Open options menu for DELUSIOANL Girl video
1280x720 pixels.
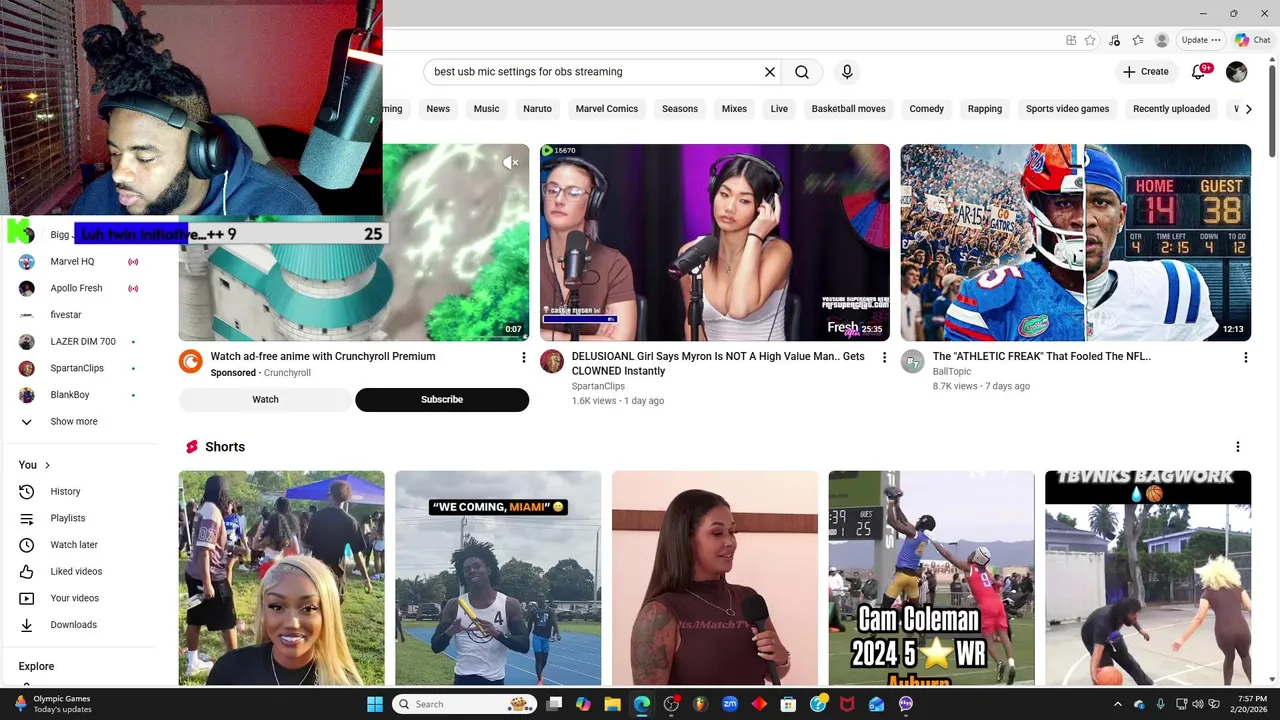coord(884,357)
